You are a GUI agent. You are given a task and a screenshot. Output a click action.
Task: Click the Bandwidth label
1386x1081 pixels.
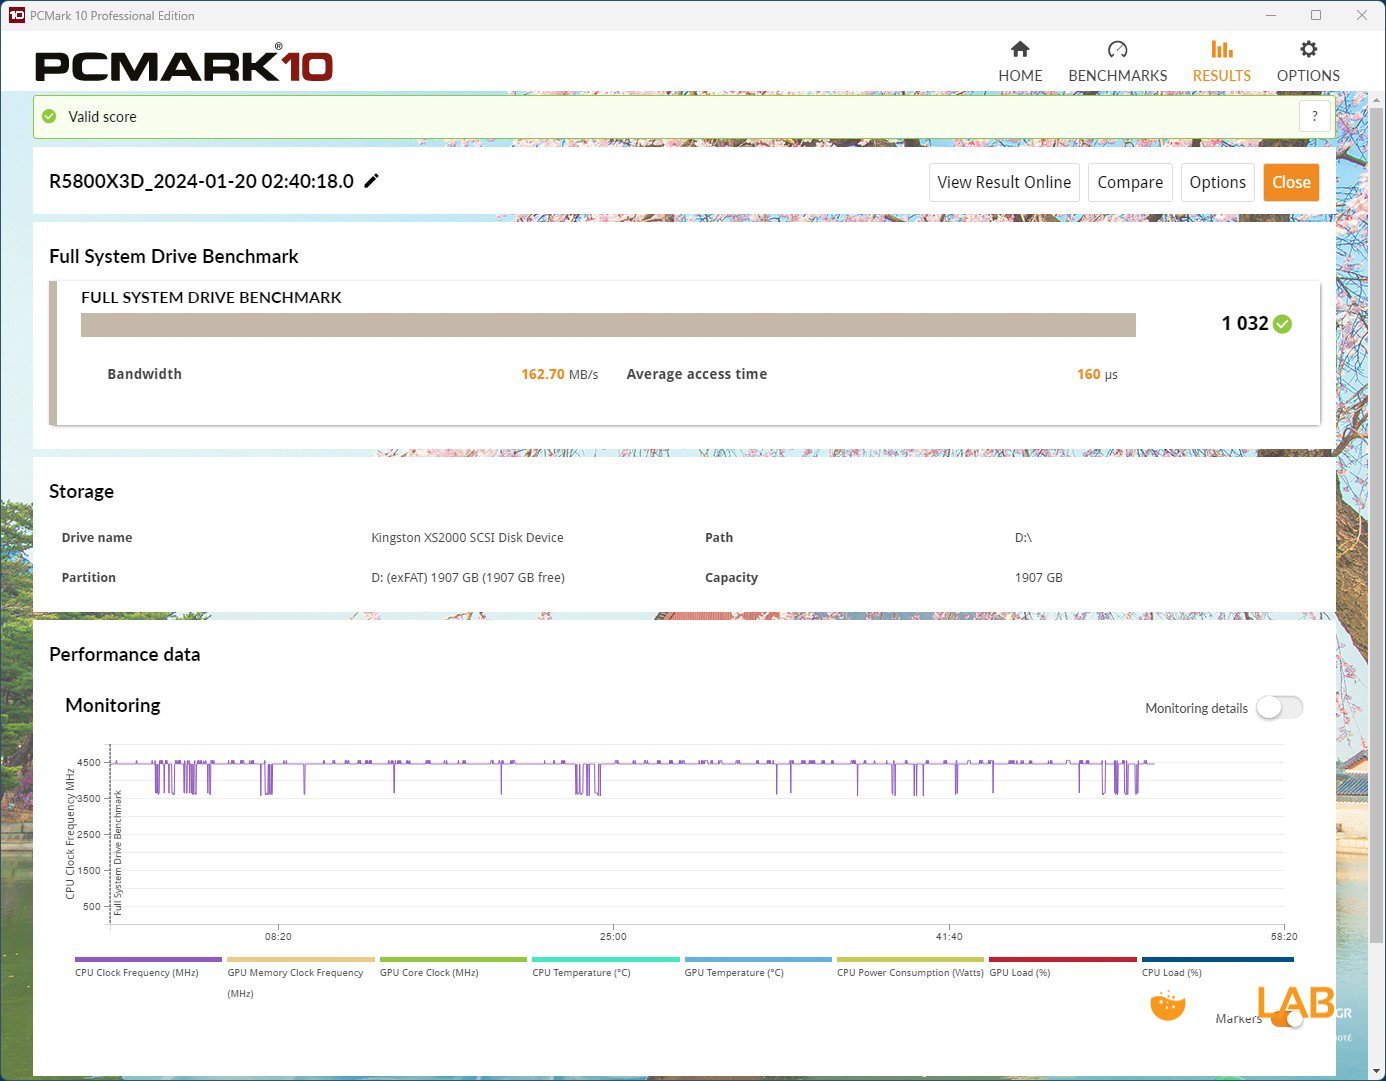pos(144,374)
